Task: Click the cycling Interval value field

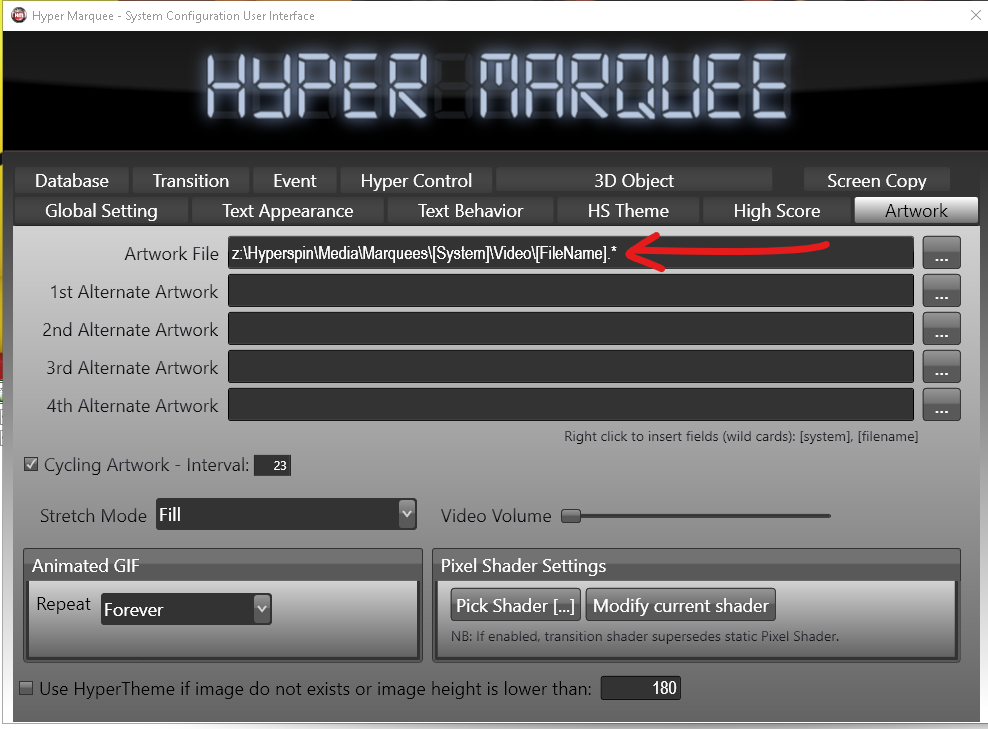Action: pyautogui.click(x=272, y=466)
